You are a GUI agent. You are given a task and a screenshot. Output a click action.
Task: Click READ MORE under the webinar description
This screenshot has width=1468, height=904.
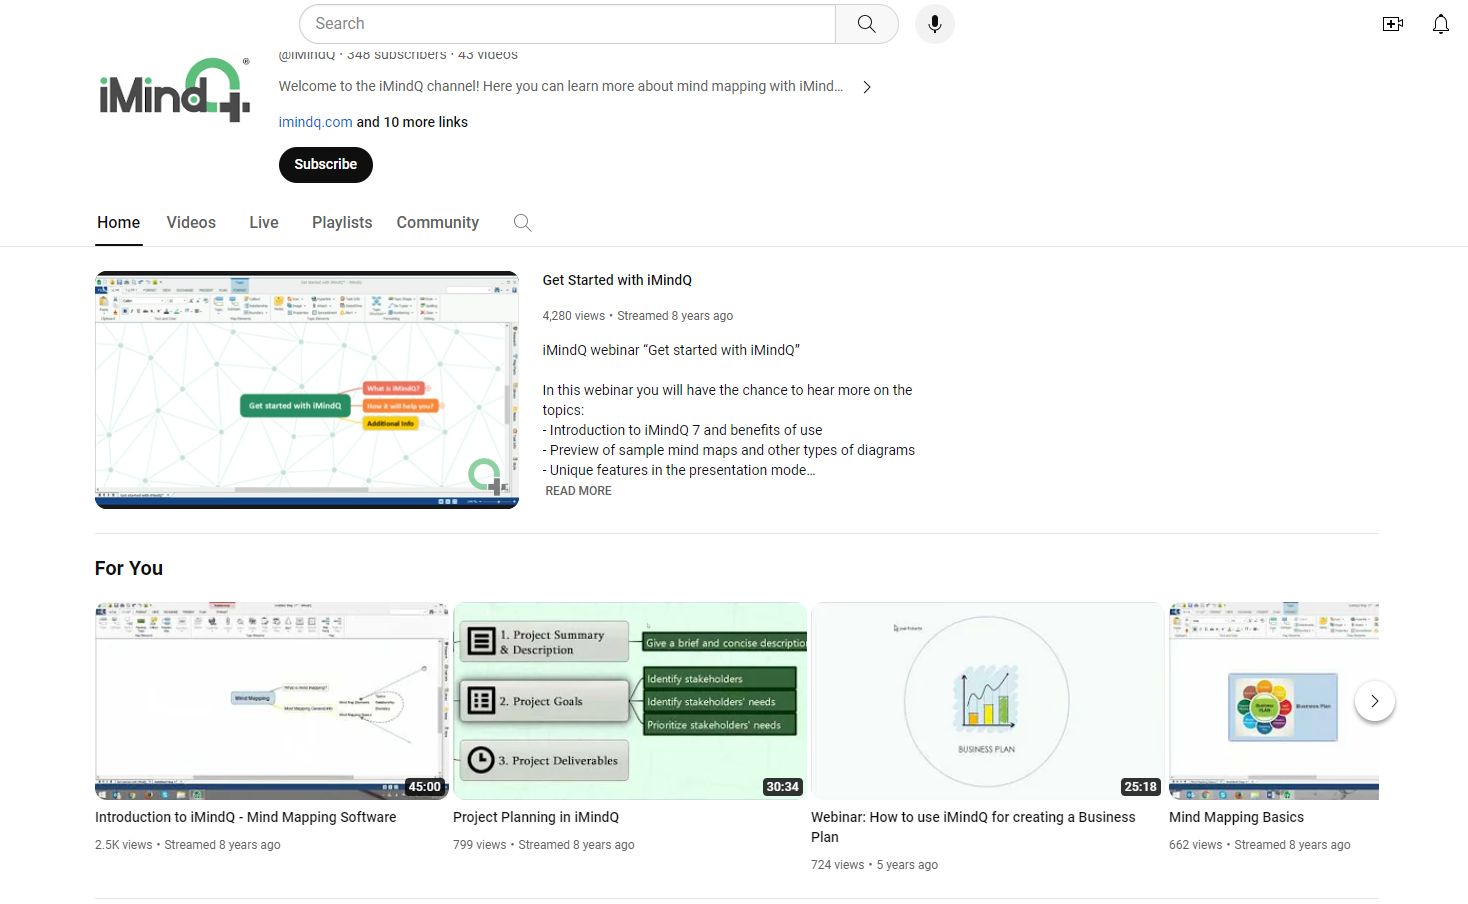pos(578,490)
